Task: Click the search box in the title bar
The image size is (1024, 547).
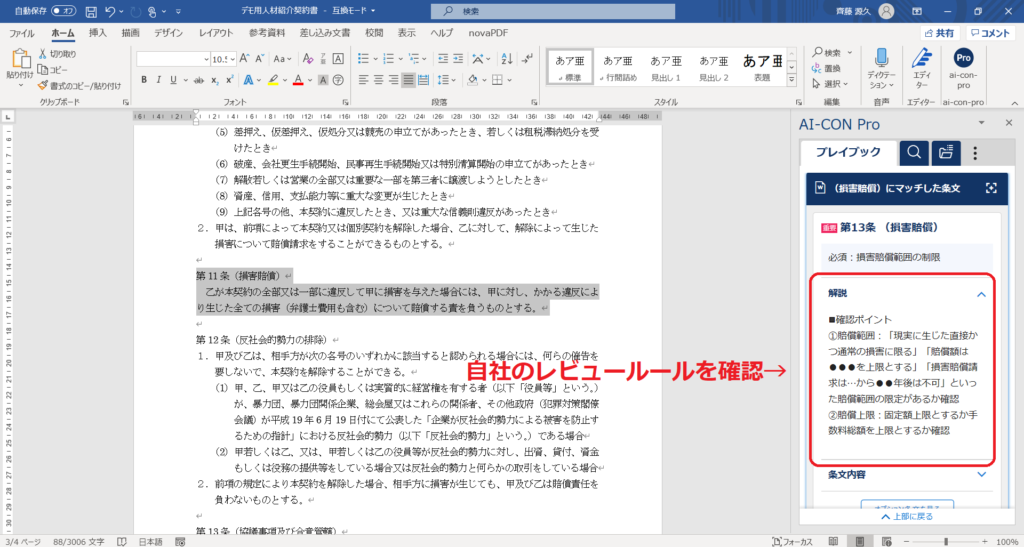Action: click(x=553, y=11)
